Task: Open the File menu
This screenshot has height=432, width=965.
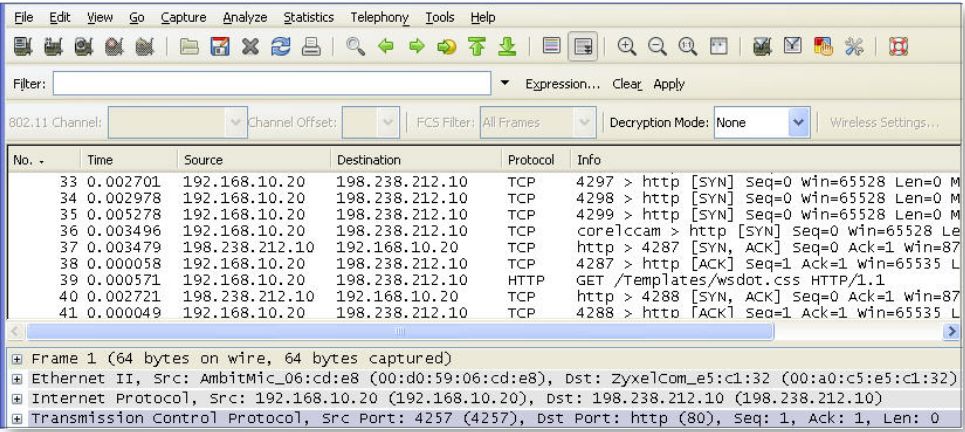Action: click(x=23, y=17)
